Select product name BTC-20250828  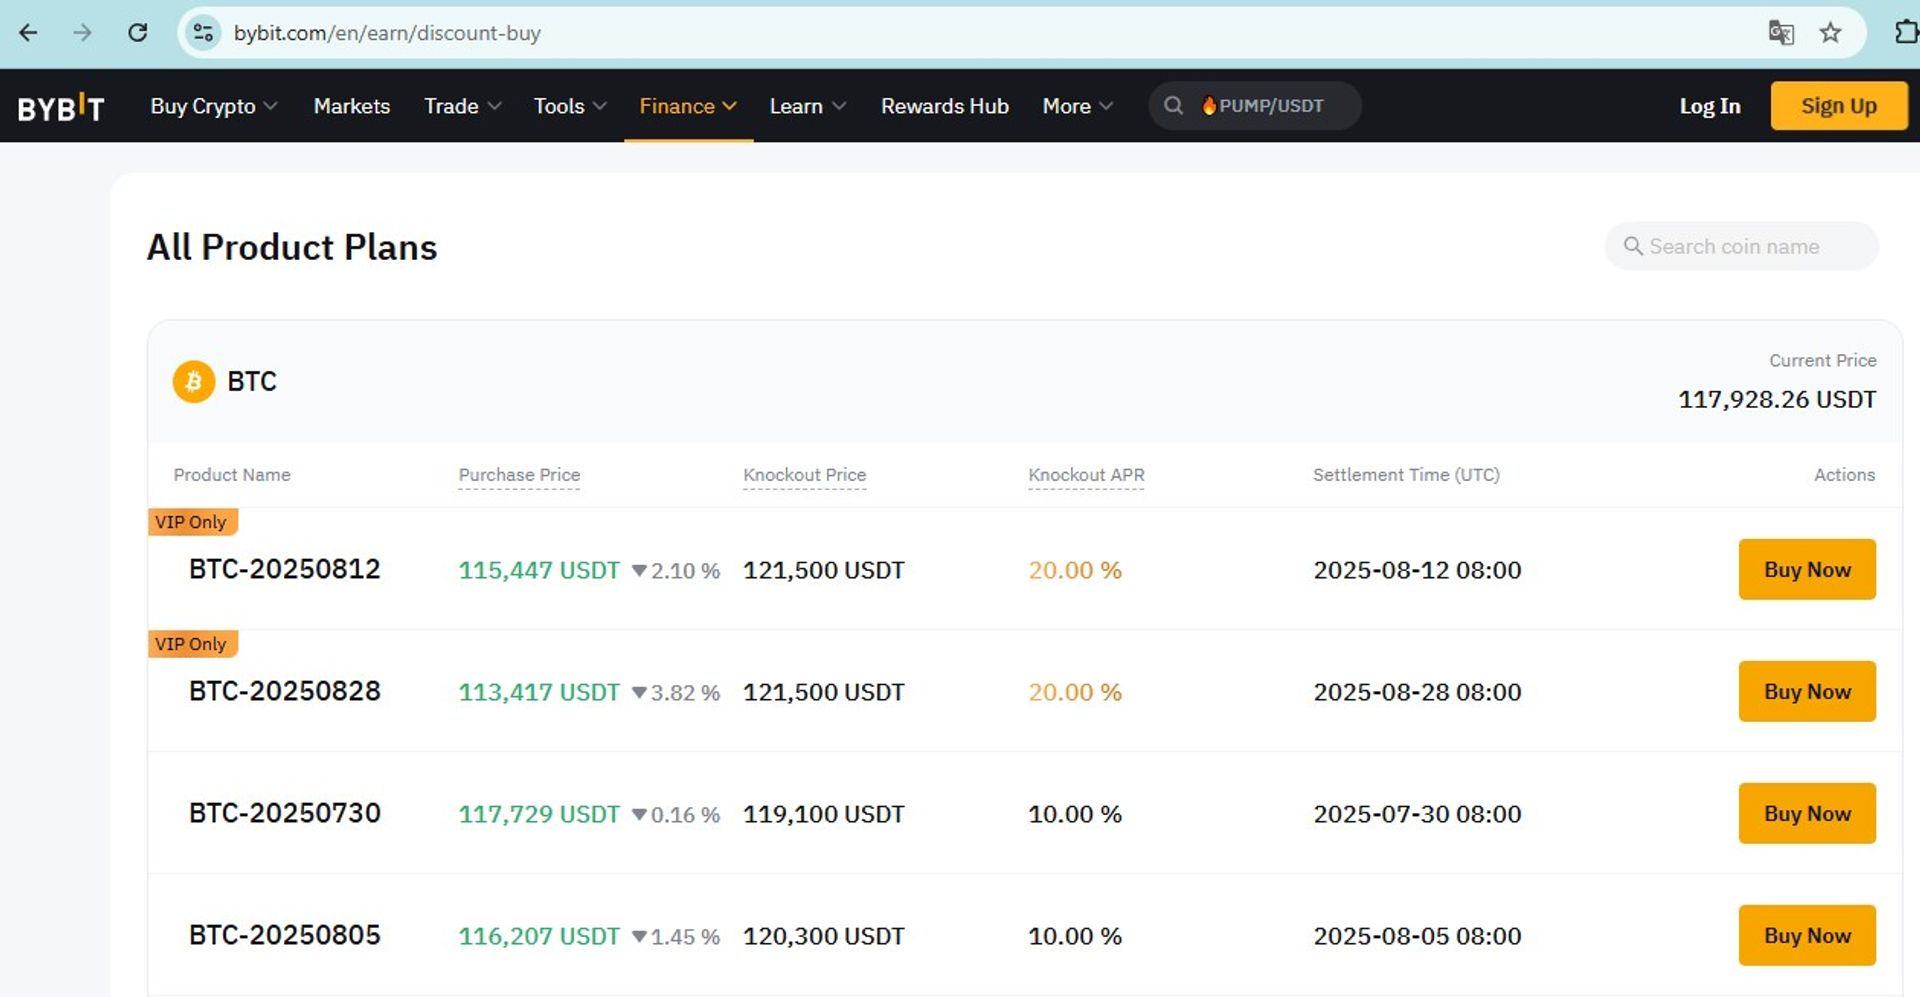pos(285,691)
